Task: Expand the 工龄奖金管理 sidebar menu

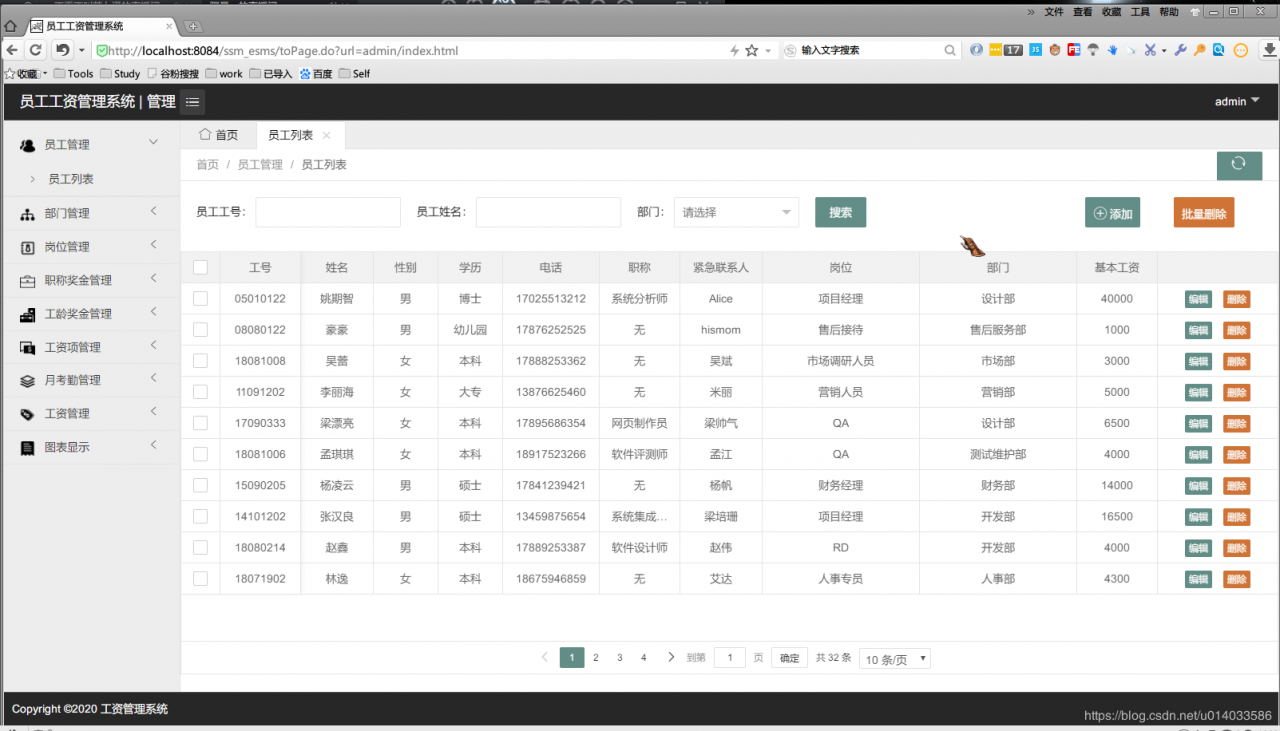Action: pyautogui.click(x=153, y=311)
